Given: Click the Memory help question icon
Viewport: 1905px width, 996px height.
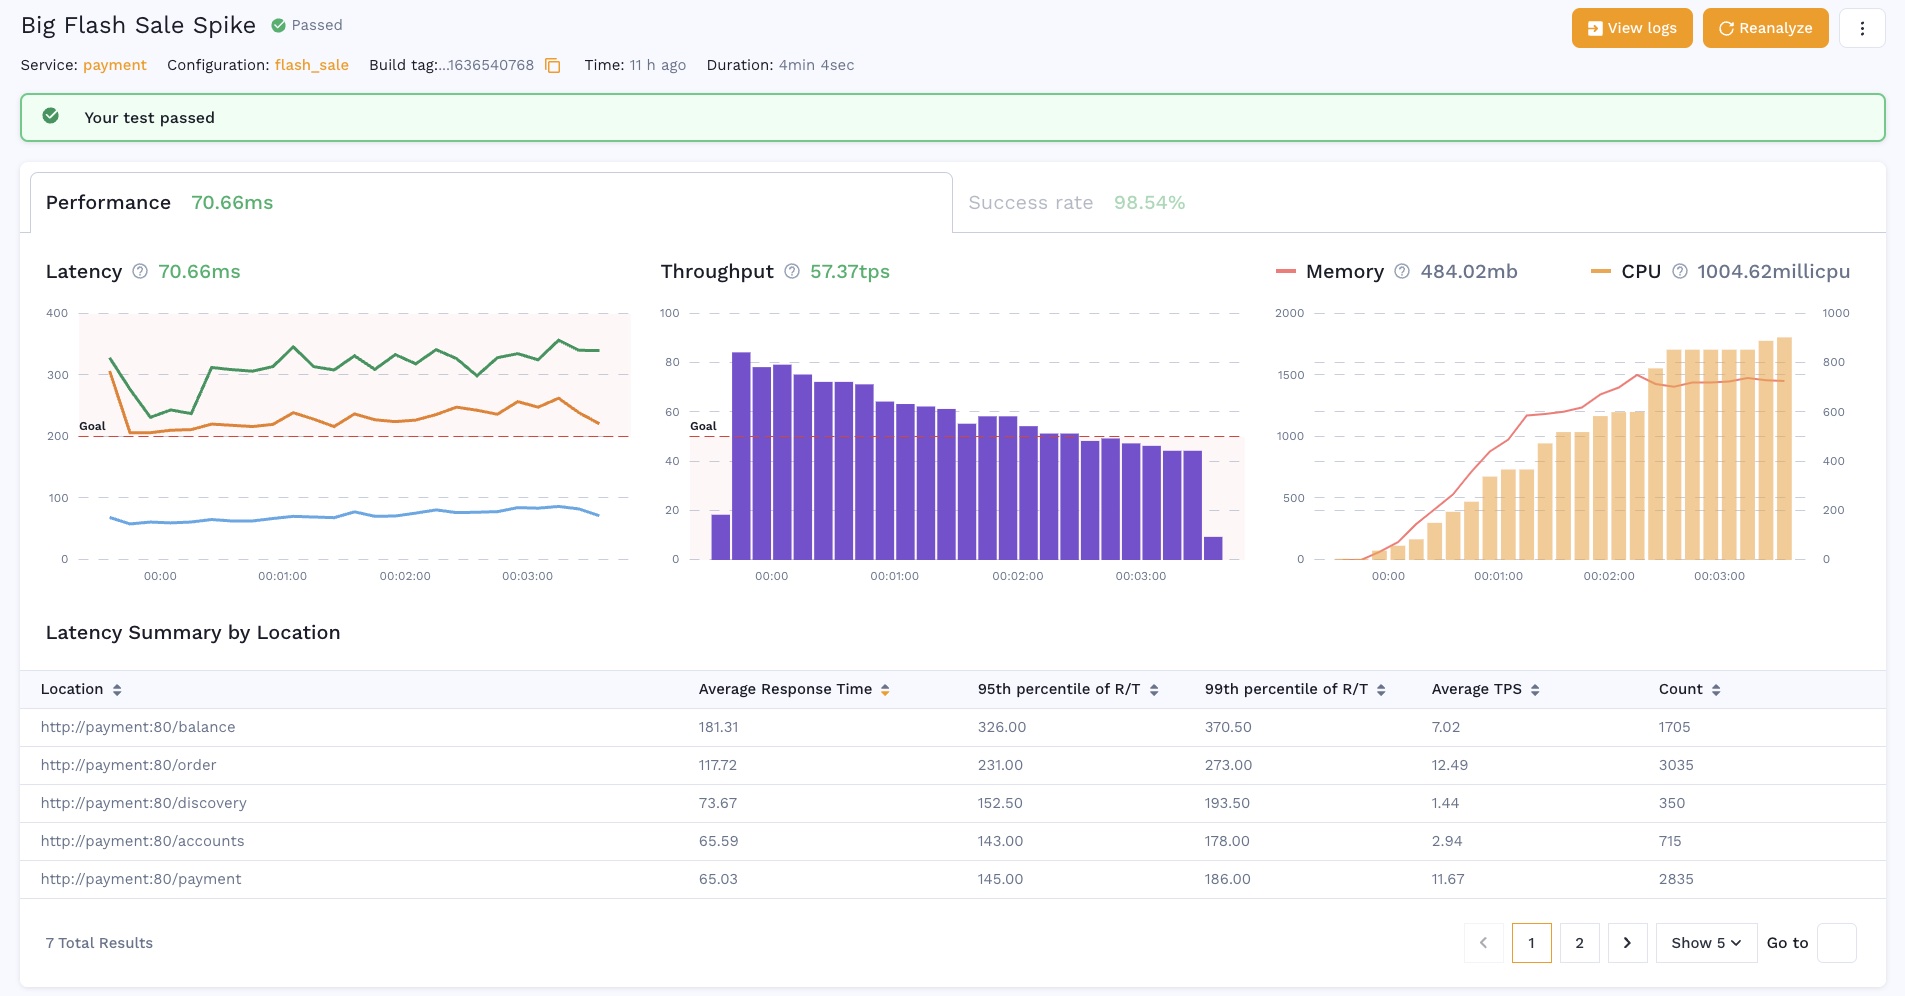Looking at the screenshot, I should (x=1402, y=271).
